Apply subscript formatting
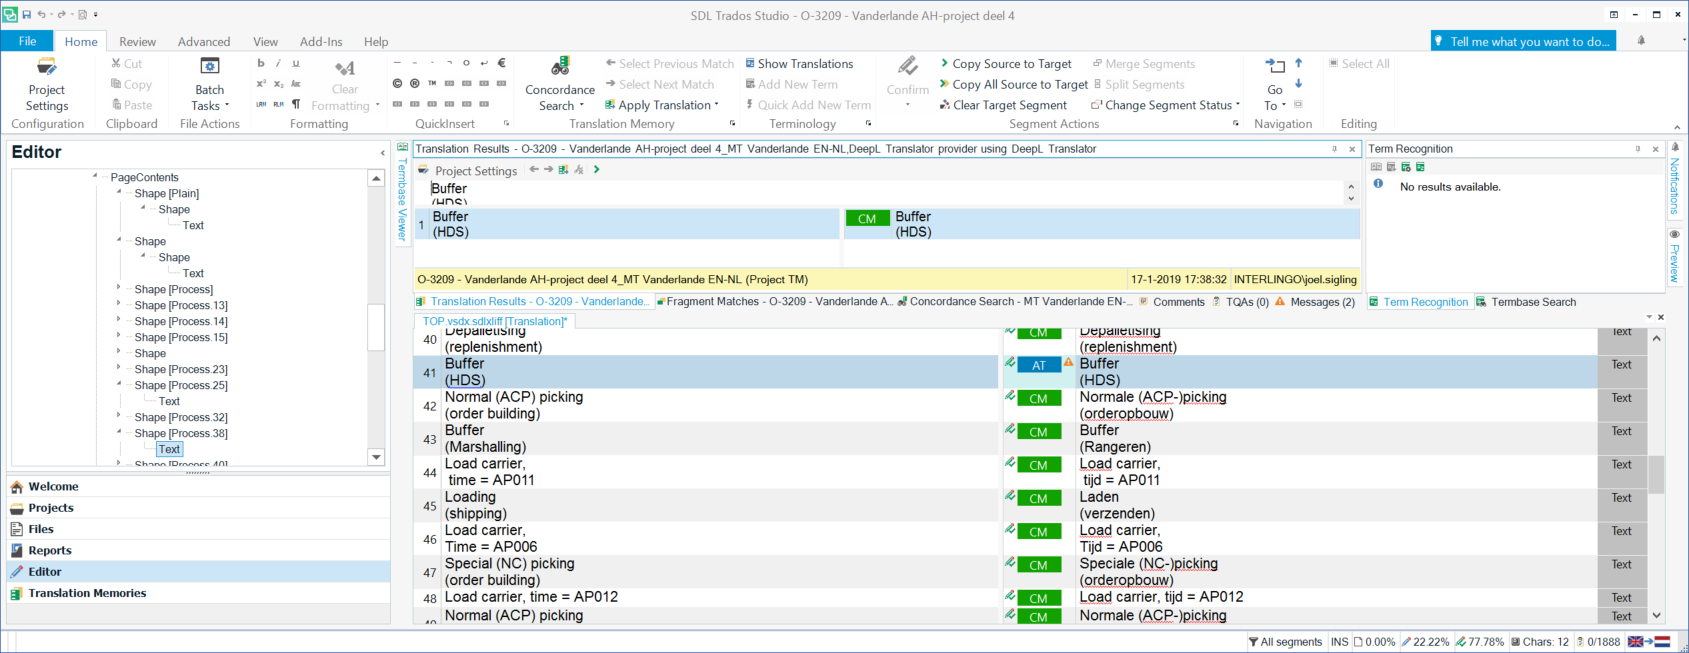 (279, 84)
